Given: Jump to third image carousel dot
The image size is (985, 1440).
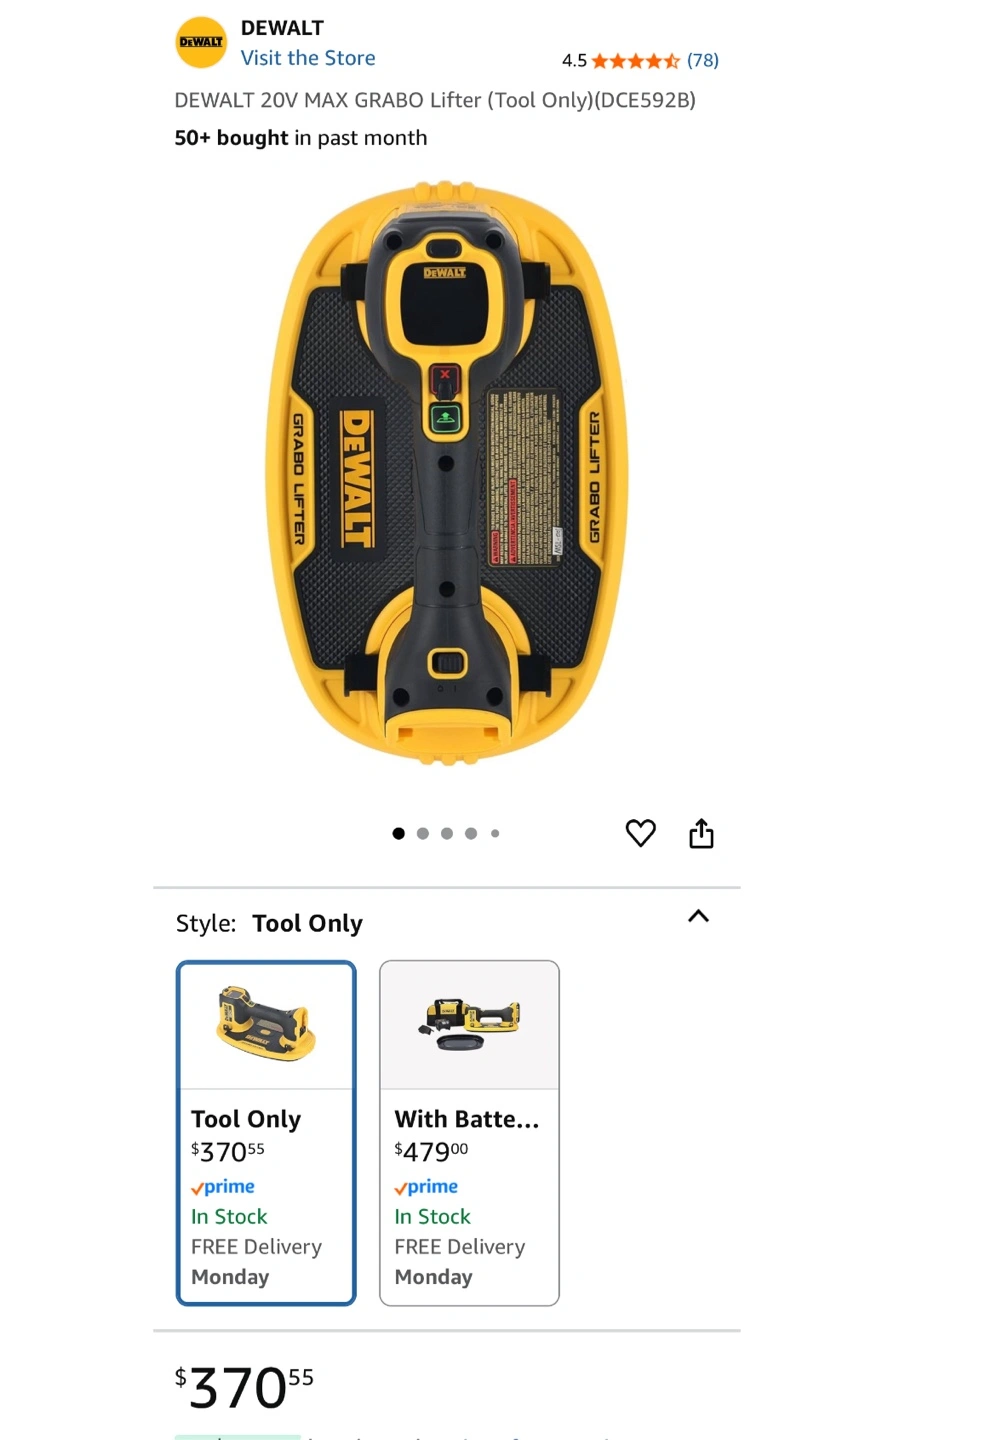Looking at the screenshot, I should tap(447, 833).
